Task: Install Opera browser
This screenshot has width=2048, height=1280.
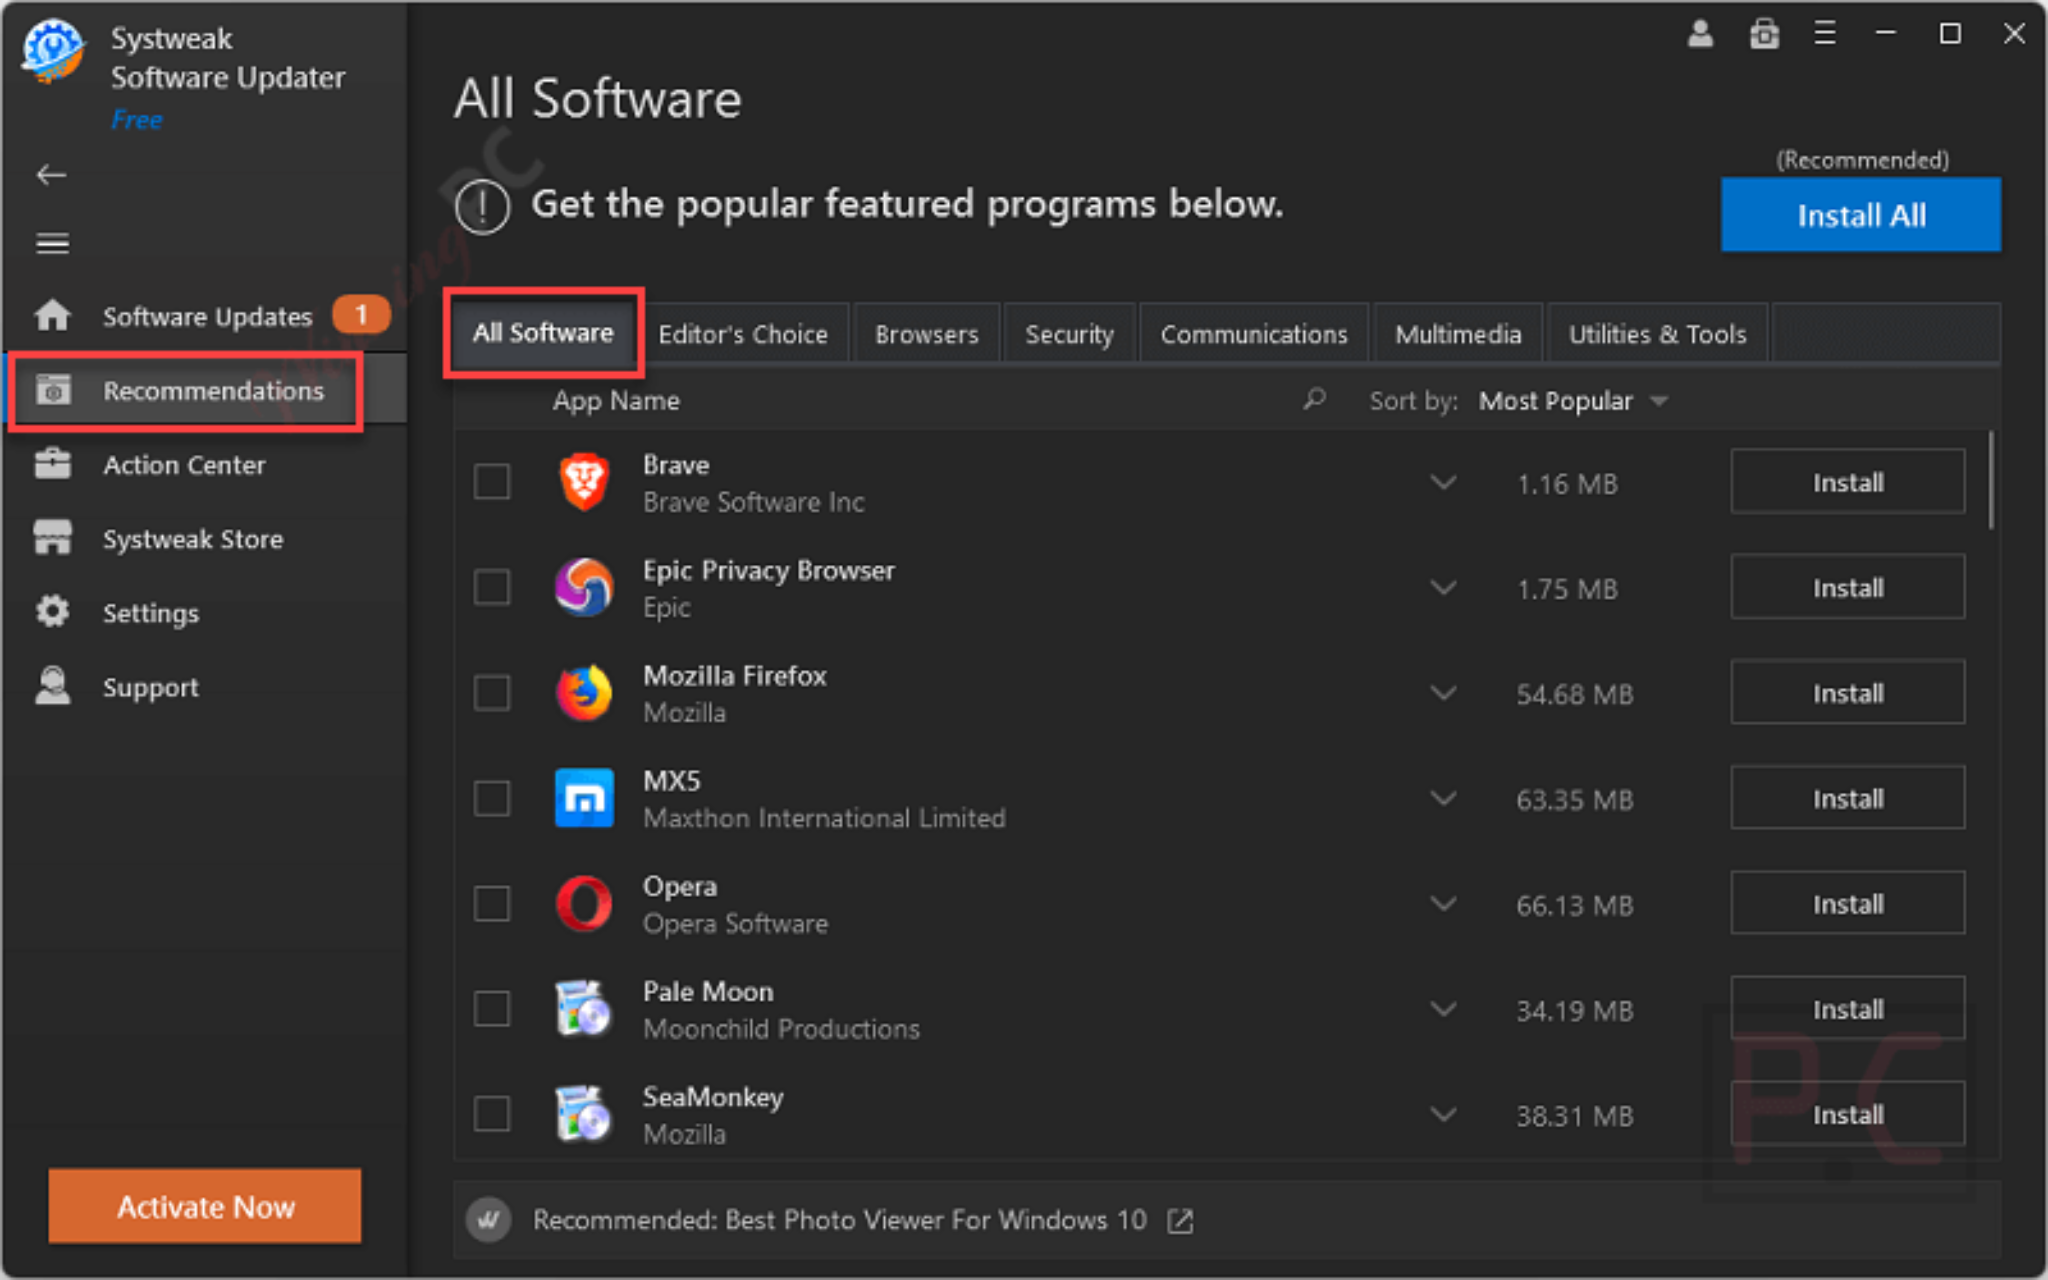Action: [x=1848, y=903]
